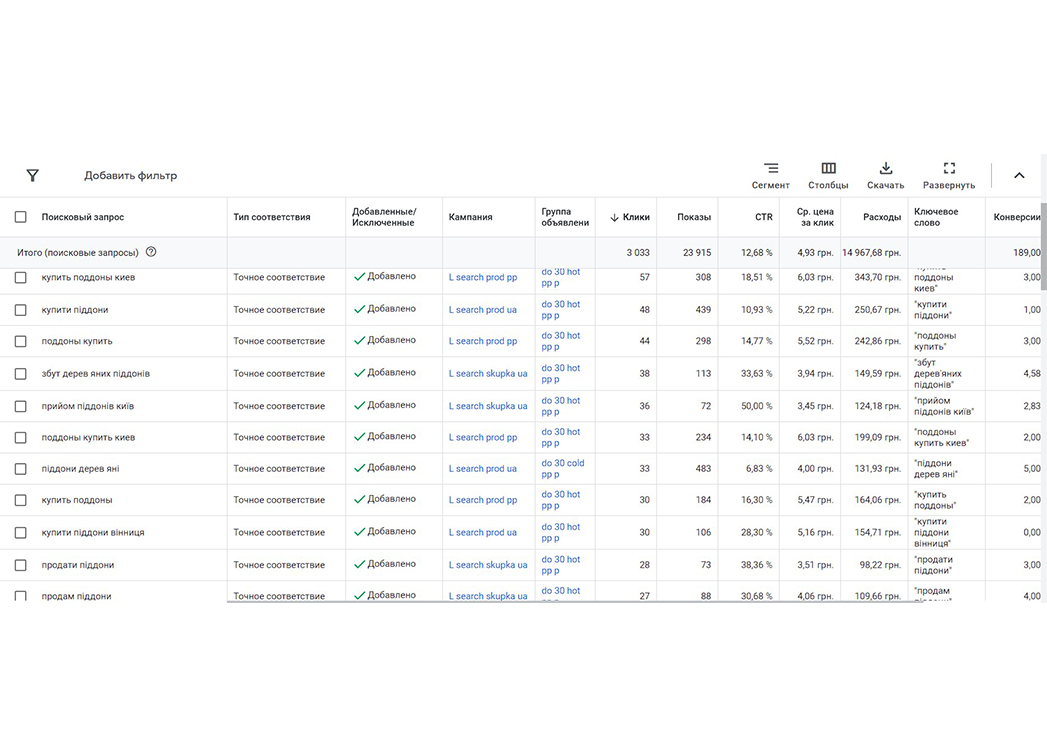This screenshot has width=1047, height=756.
Task: Download the report via Скачать
Action: (x=885, y=176)
